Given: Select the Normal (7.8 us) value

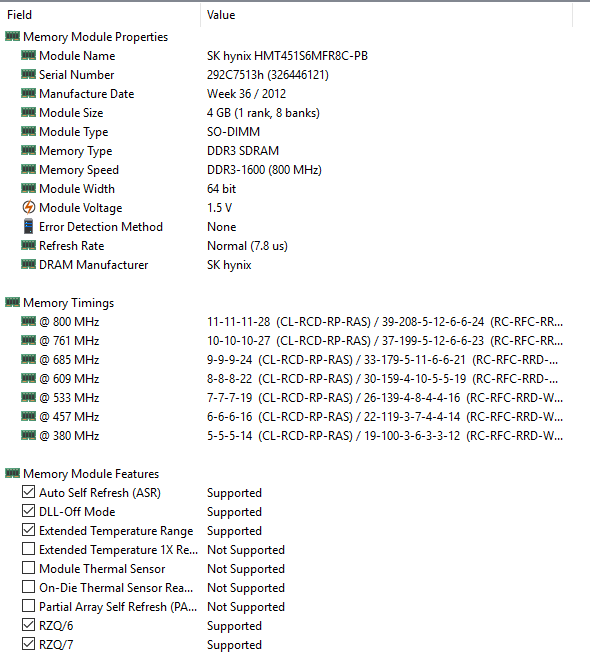Looking at the screenshot, I should (x=247, y=246).
